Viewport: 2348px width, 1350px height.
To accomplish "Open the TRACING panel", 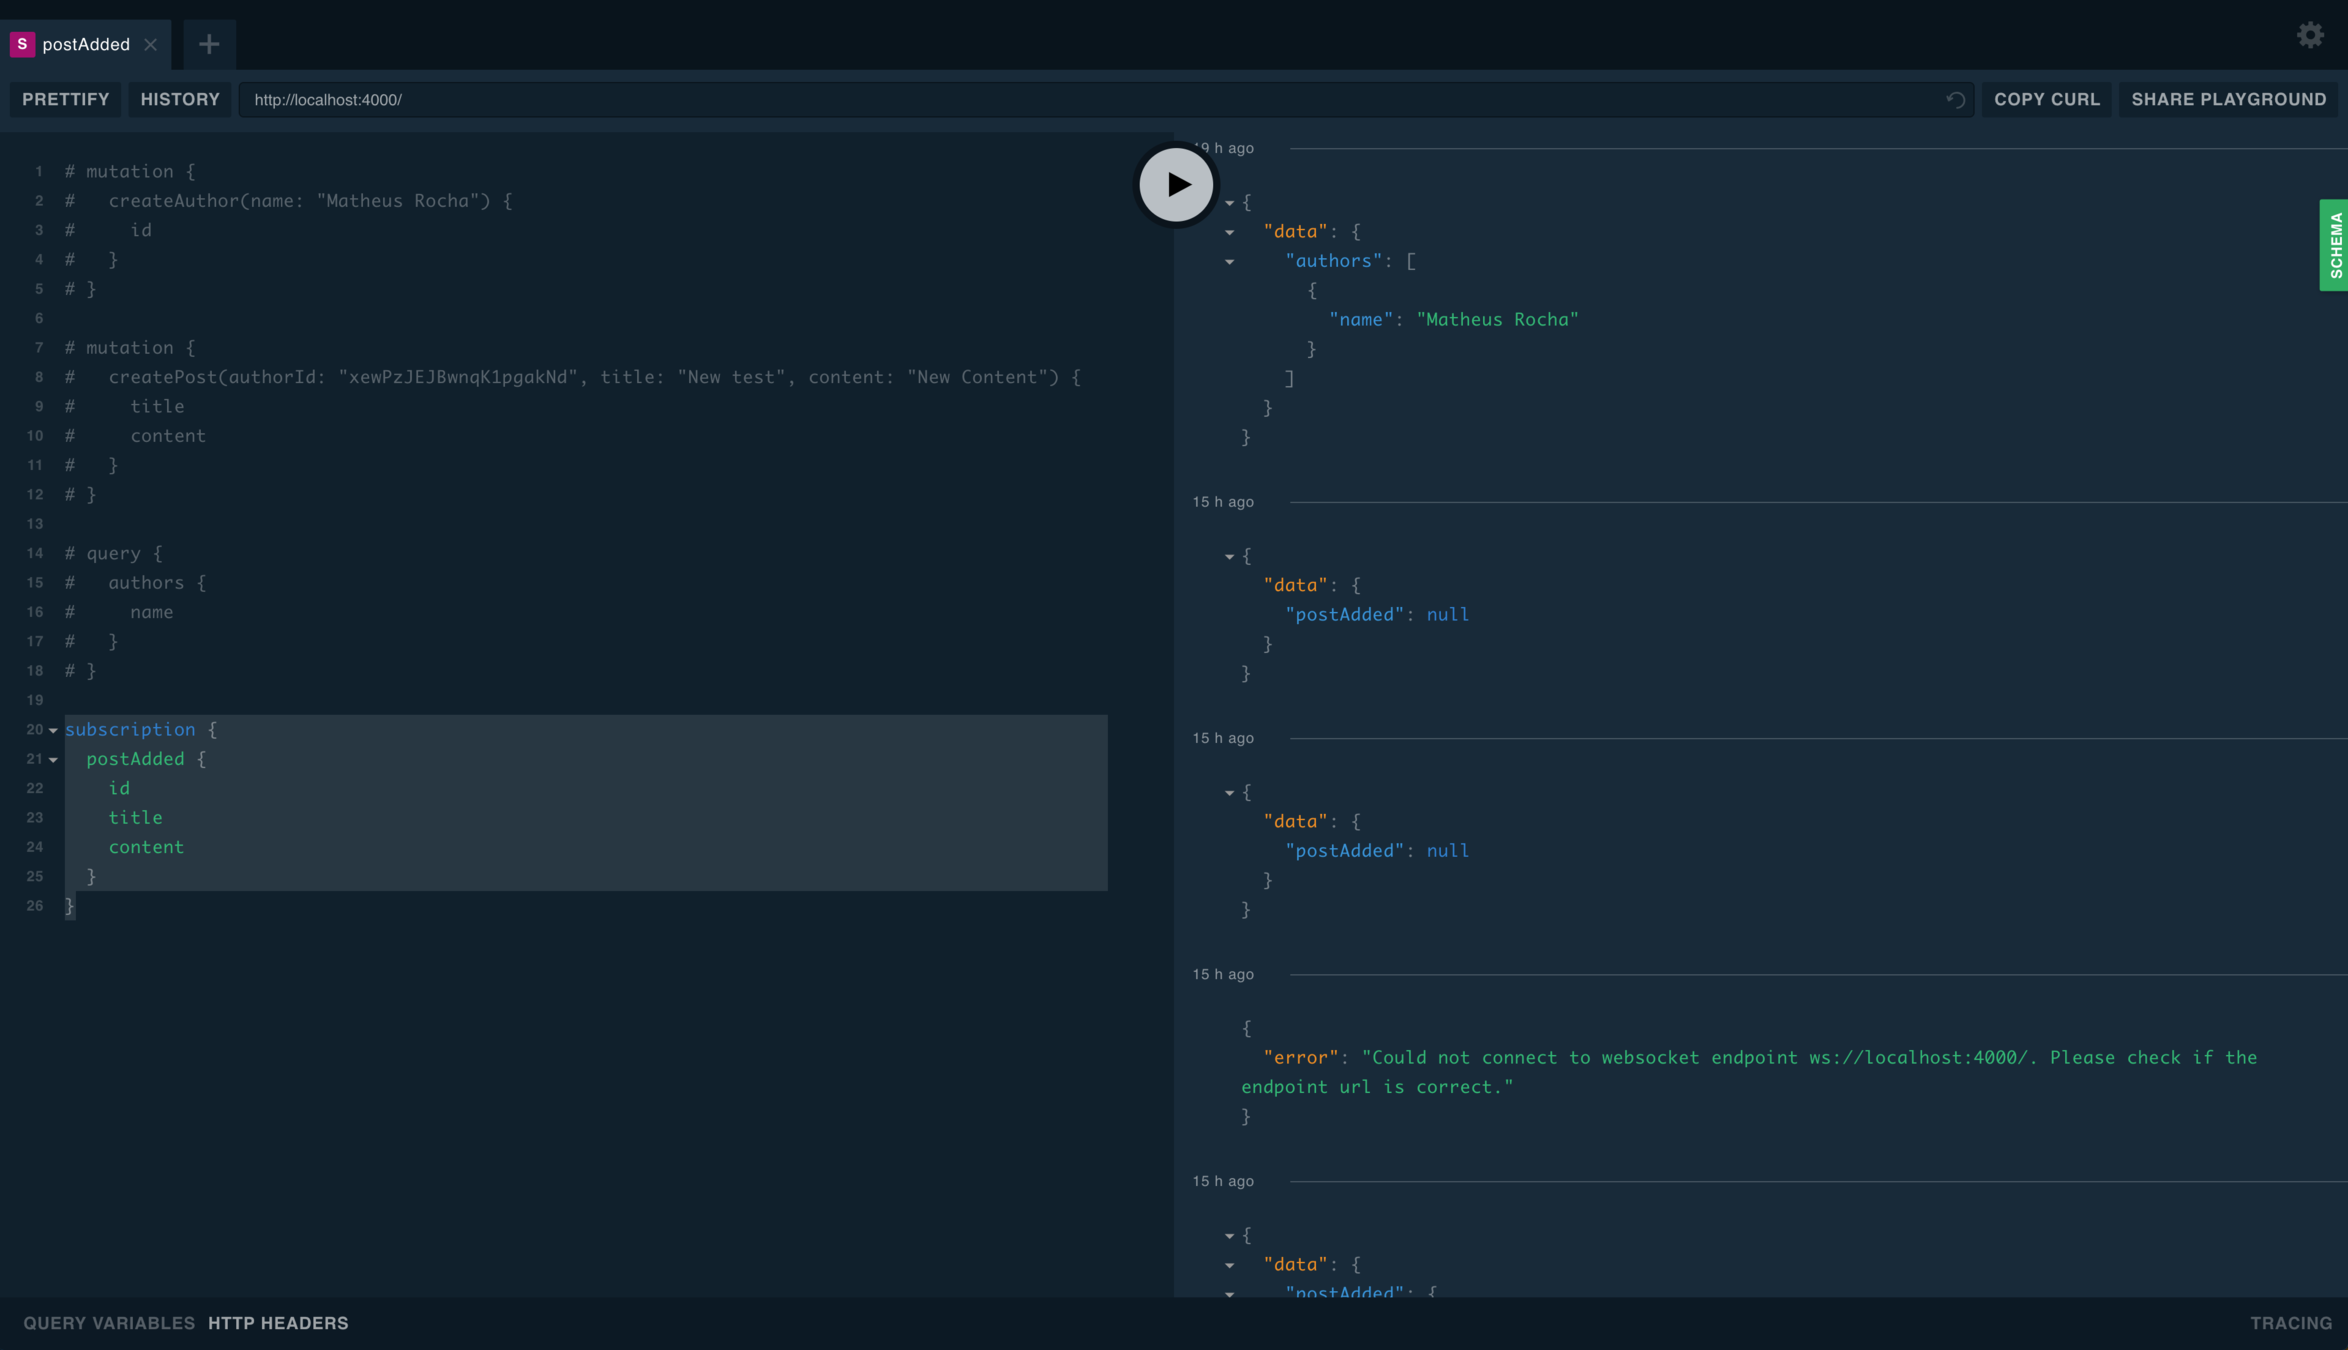I will coord(2290,1323).
